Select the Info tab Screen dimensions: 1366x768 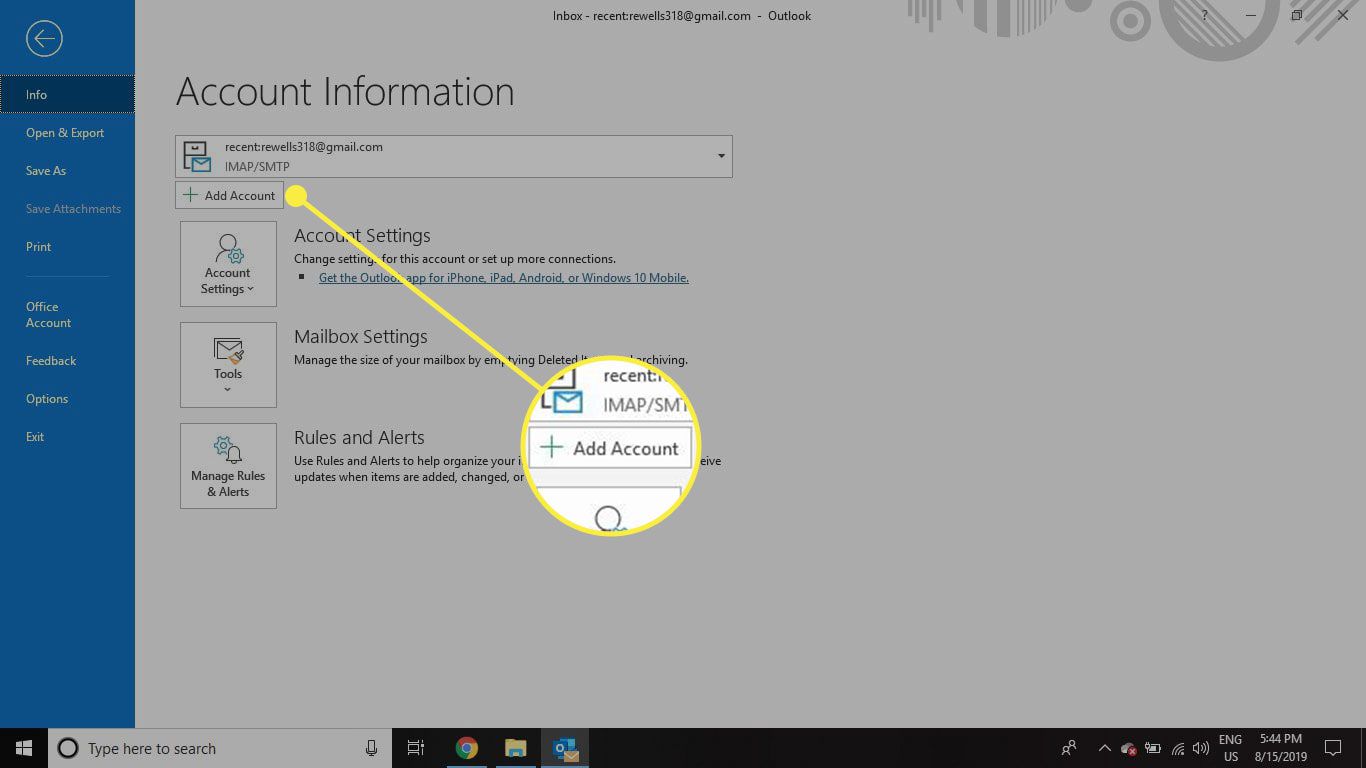coord(67,94)
